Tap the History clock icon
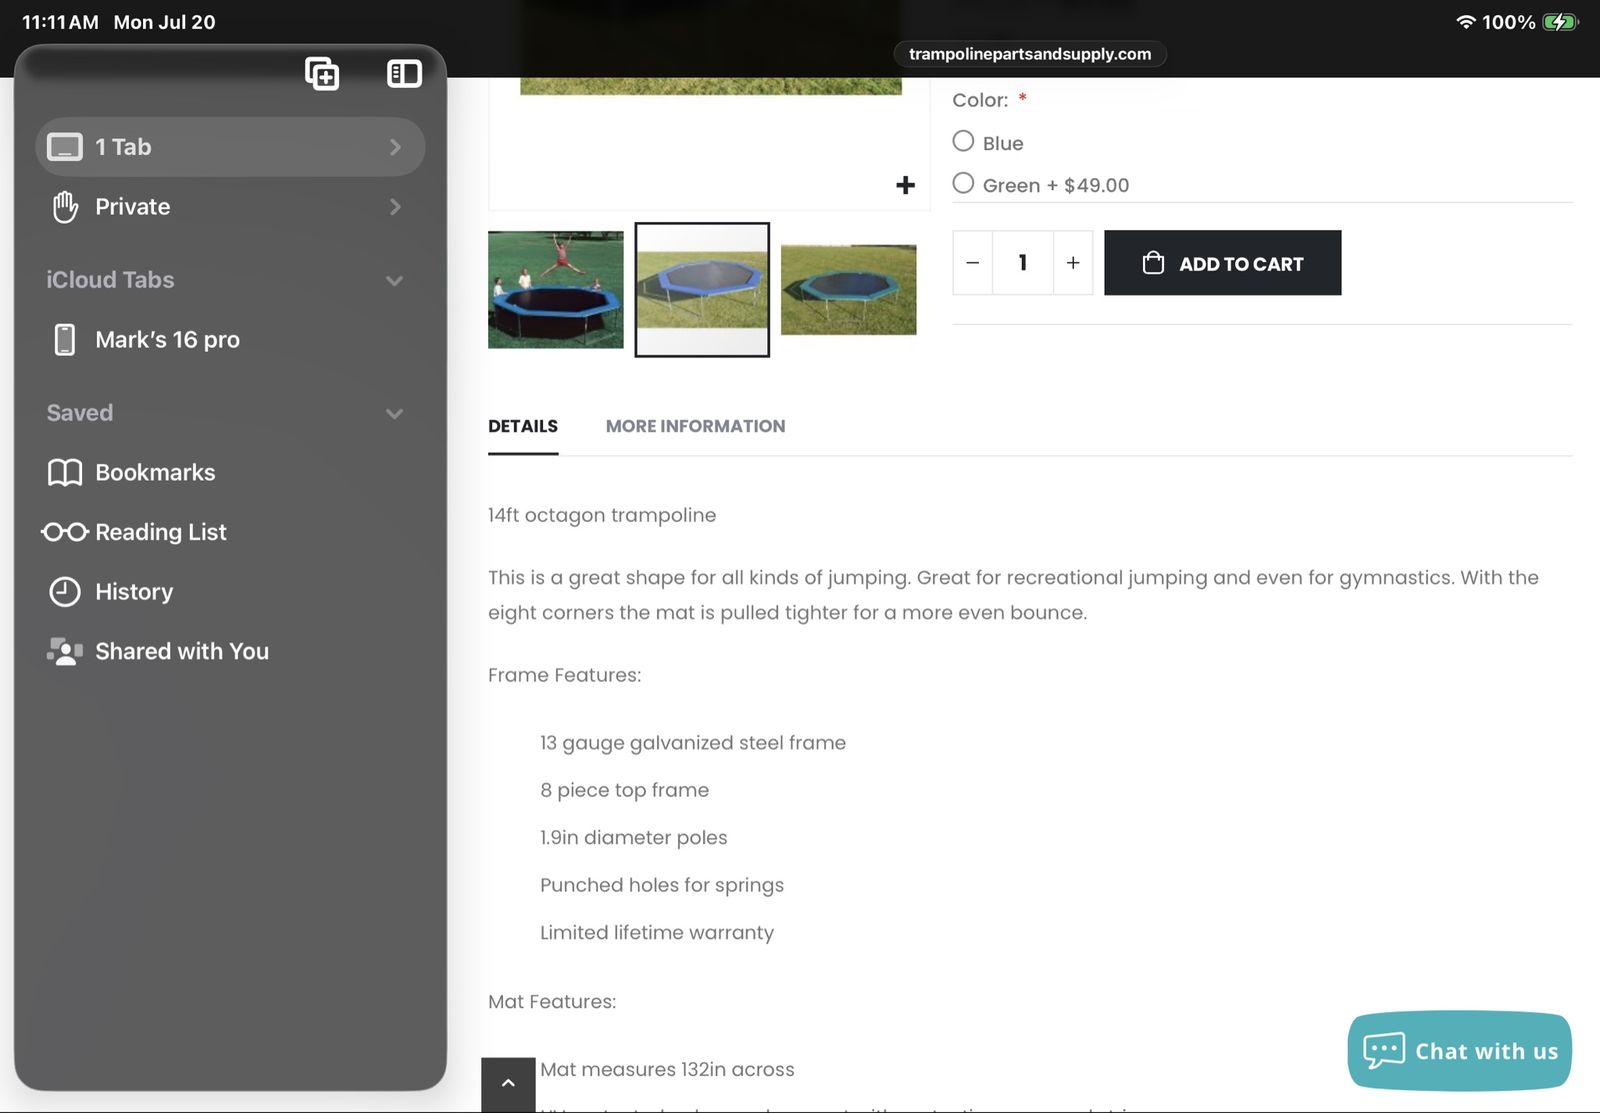 coord(65,592)
